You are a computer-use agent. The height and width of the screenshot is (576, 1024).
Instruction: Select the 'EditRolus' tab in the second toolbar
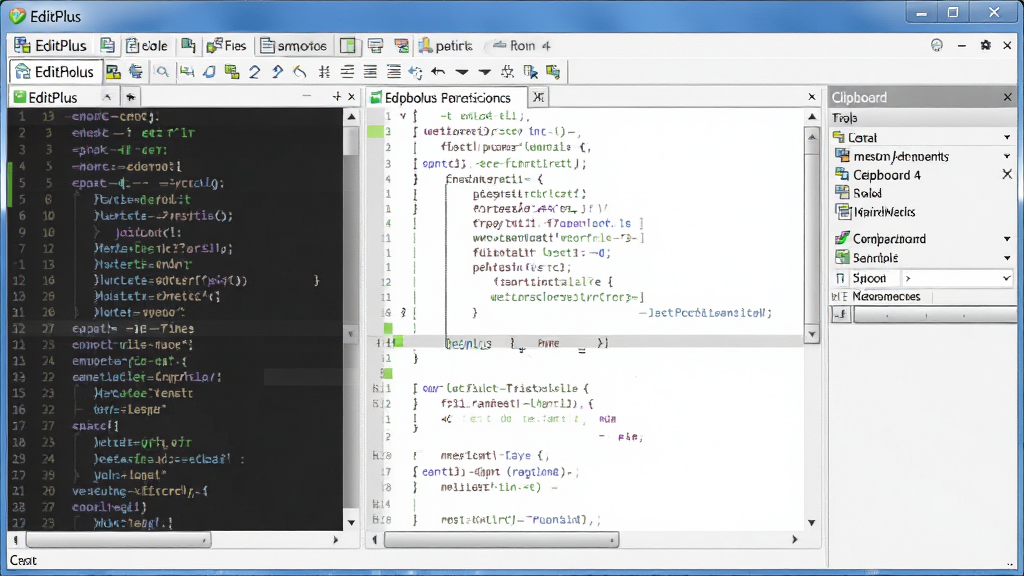click(55, 72)
